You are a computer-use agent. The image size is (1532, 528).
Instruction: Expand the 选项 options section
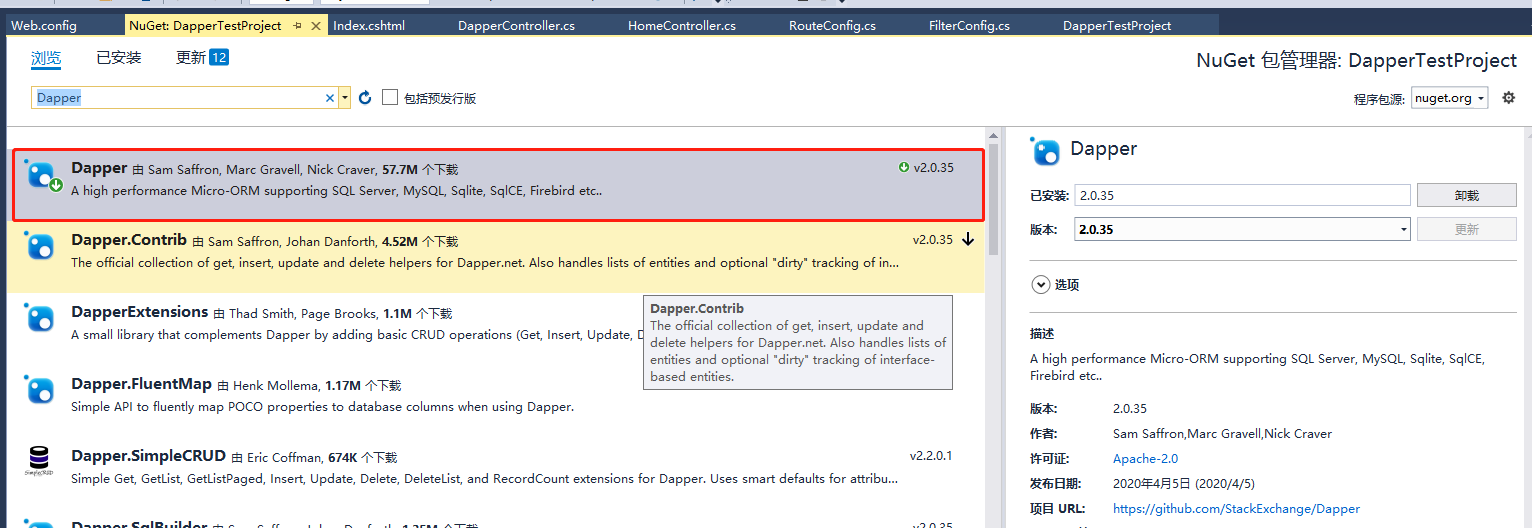point(1039,285)
